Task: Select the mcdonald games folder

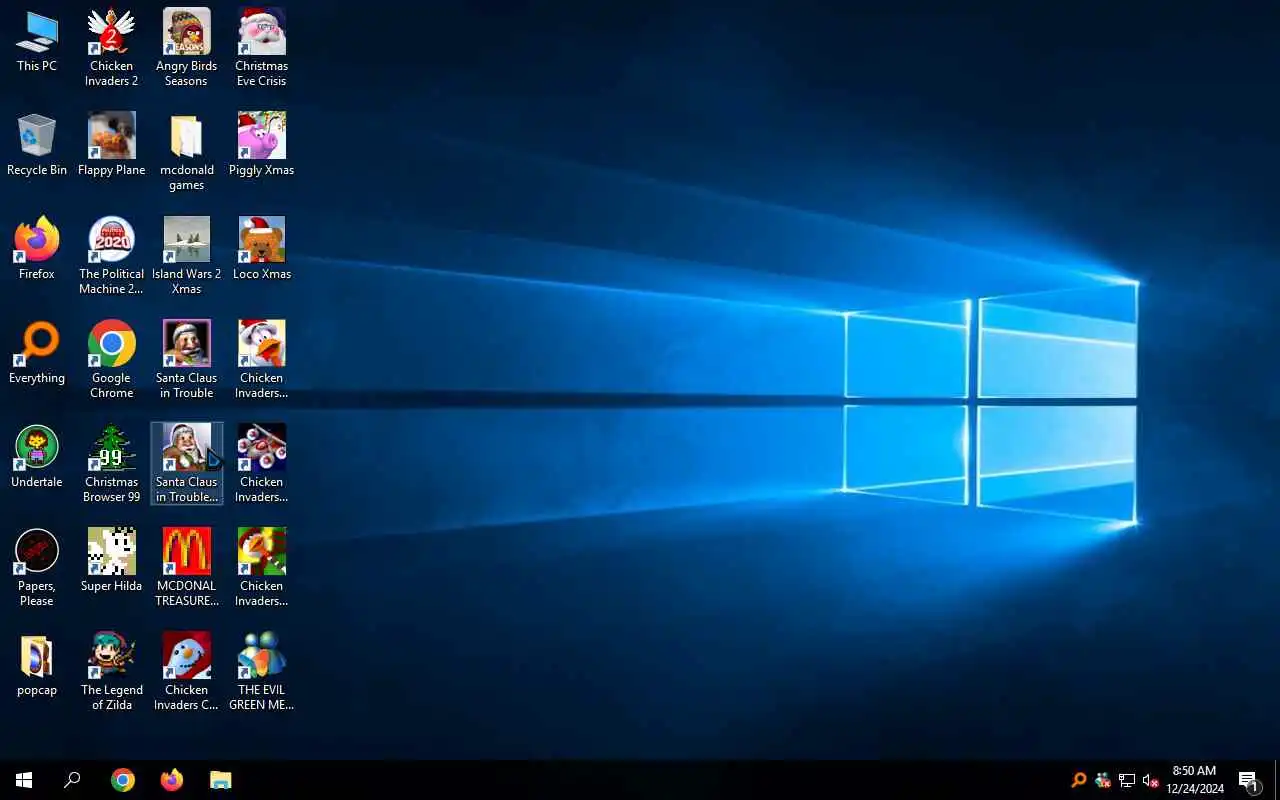Action: point(186,151)
